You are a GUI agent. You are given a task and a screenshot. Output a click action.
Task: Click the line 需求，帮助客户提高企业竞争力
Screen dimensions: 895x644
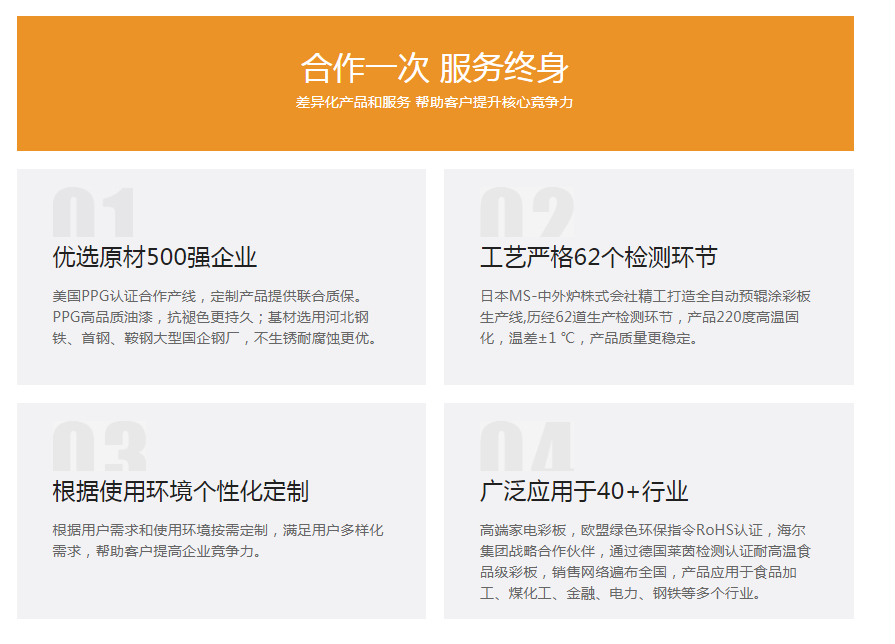click(158, 551)
